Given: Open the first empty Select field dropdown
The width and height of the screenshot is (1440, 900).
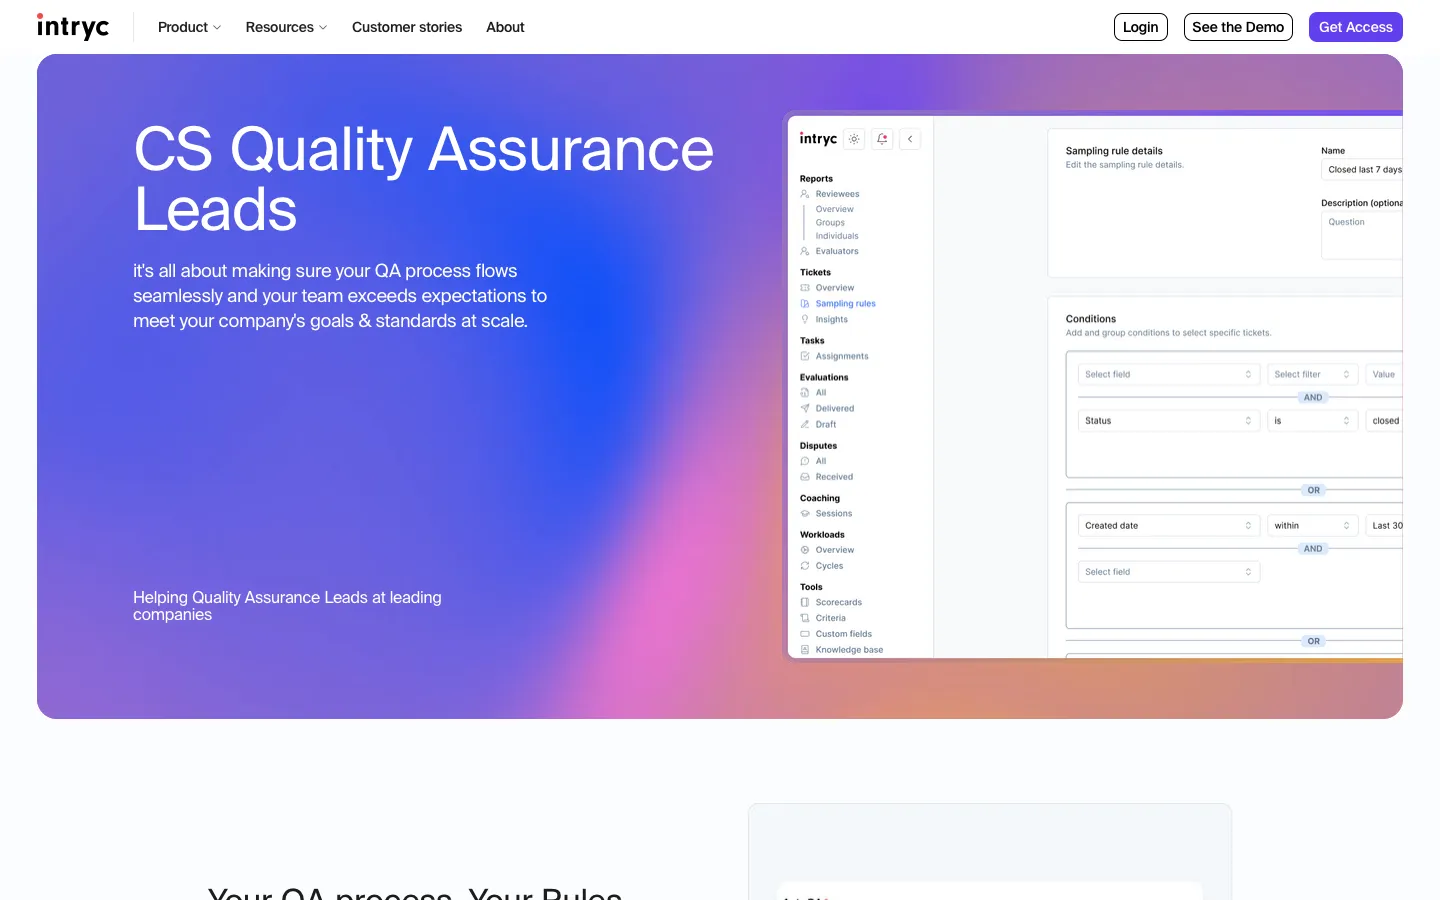Looking at the screenshot, I should tap(1168, 374).
